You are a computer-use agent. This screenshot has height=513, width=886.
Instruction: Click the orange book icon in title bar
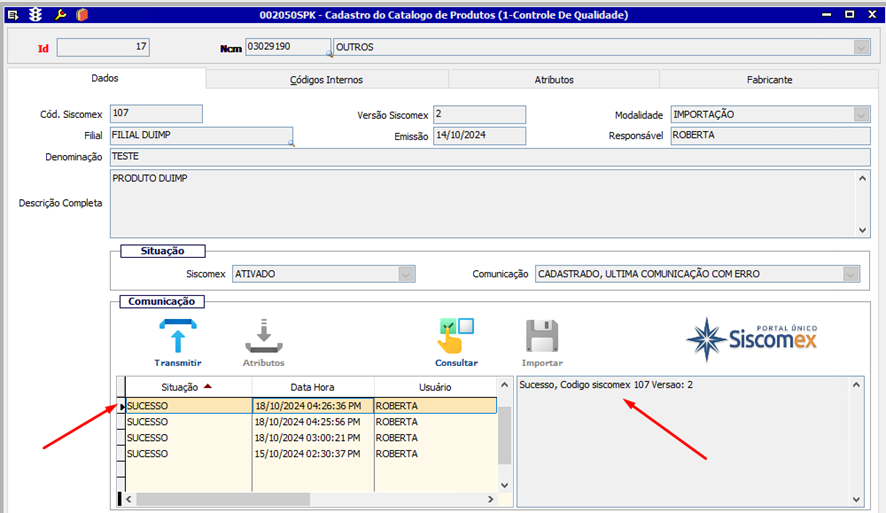pos(82,15)
